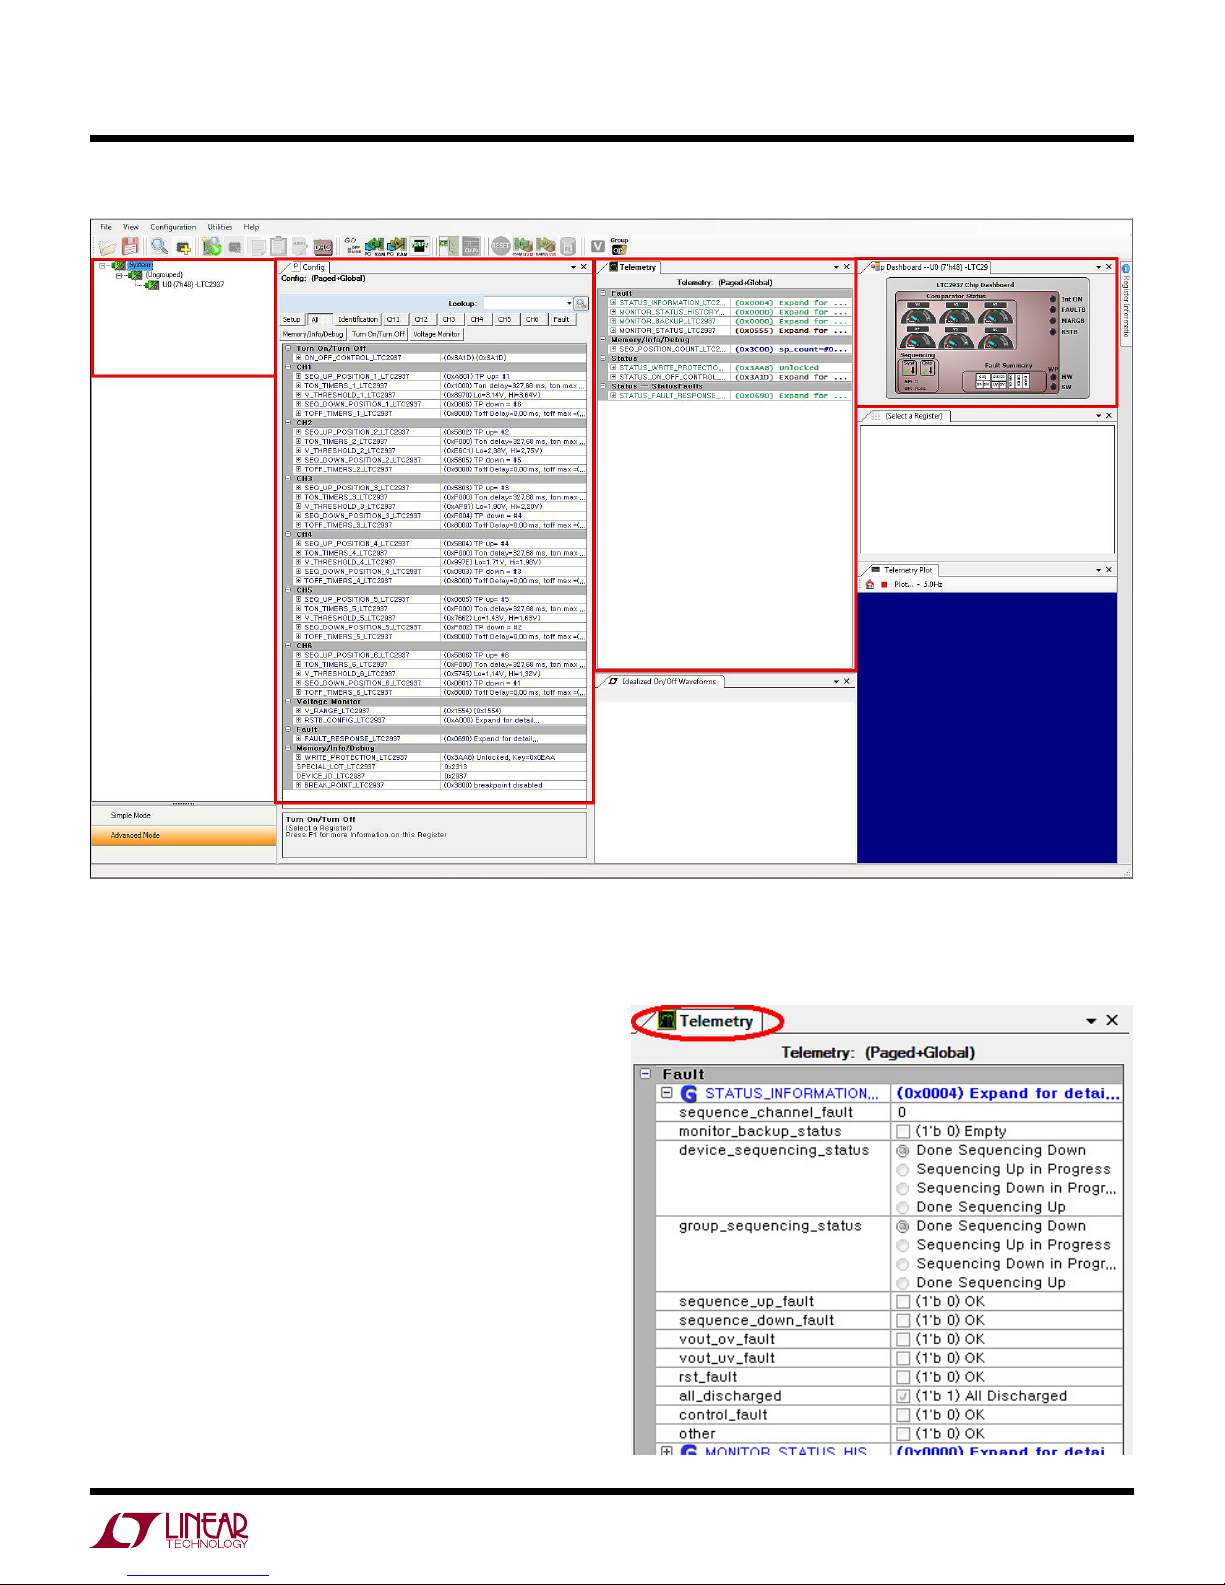The image size is (1225, 1585).
Task: Open the folder icon in the toolbar
Action: point(107,246)
